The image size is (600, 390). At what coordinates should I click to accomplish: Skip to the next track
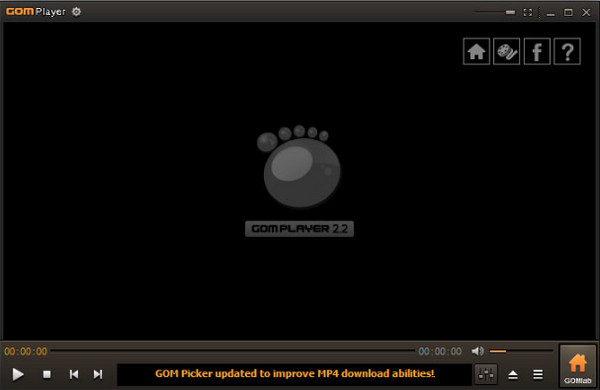pos(98,374)
